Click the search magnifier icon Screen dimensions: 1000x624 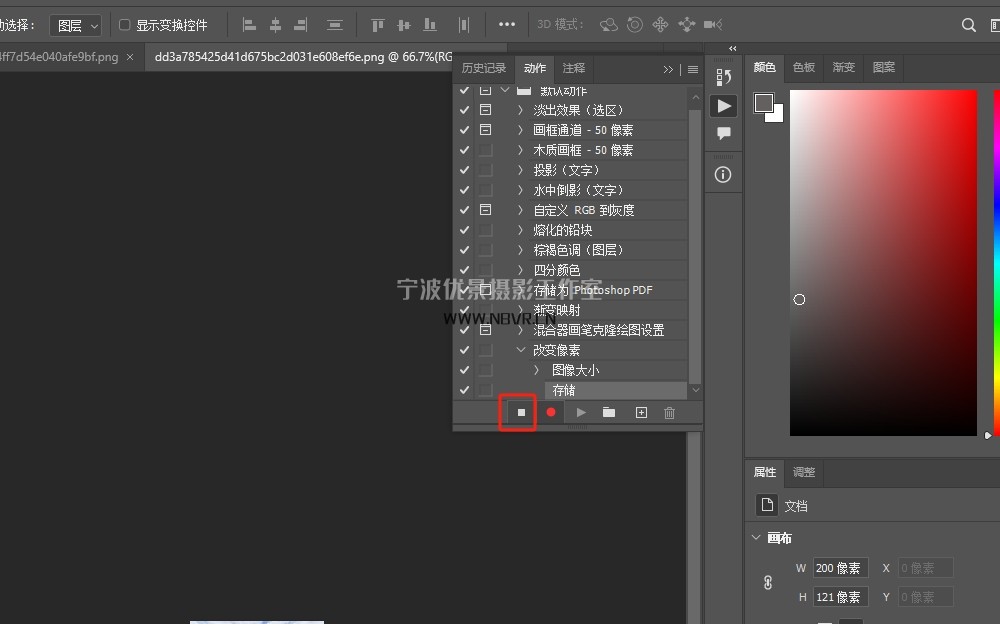tap(968, 25)
